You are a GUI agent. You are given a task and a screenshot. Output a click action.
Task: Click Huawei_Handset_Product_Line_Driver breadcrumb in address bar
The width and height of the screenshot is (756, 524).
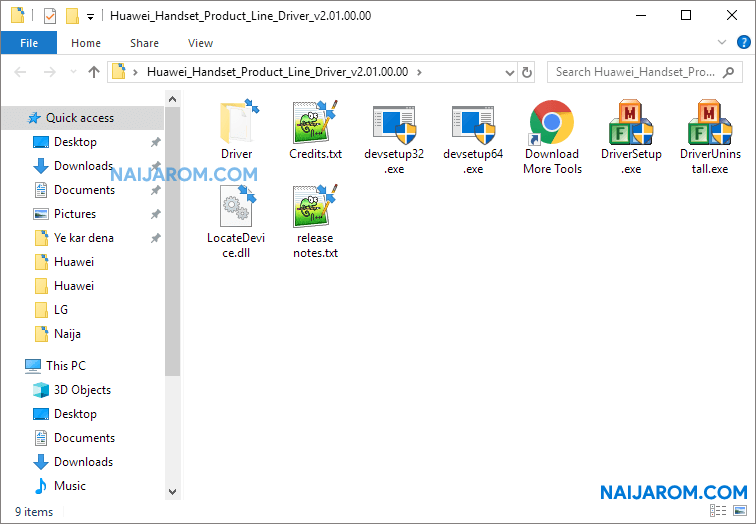277,72
